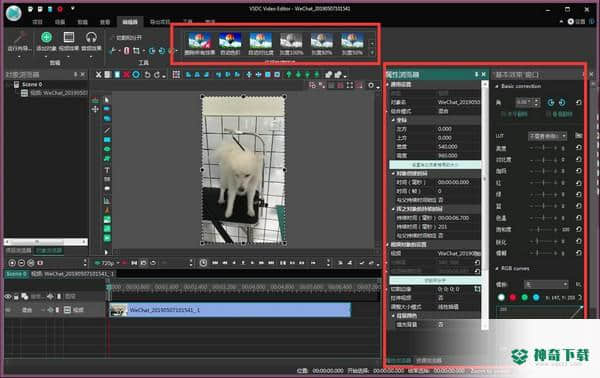Click the clock icon on timeline toolbar
Image resolution: width=600 pixels, height=378 pixels.
click(203, 263)
